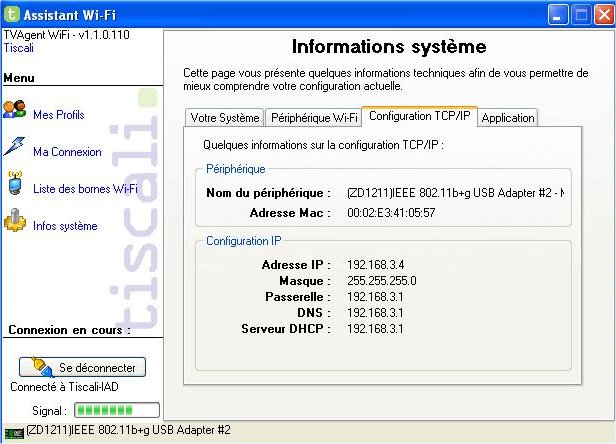The width and height of the screenshot is (616, 444).
Task: Click the Infos système gear icon
Action: coord(15,220)
